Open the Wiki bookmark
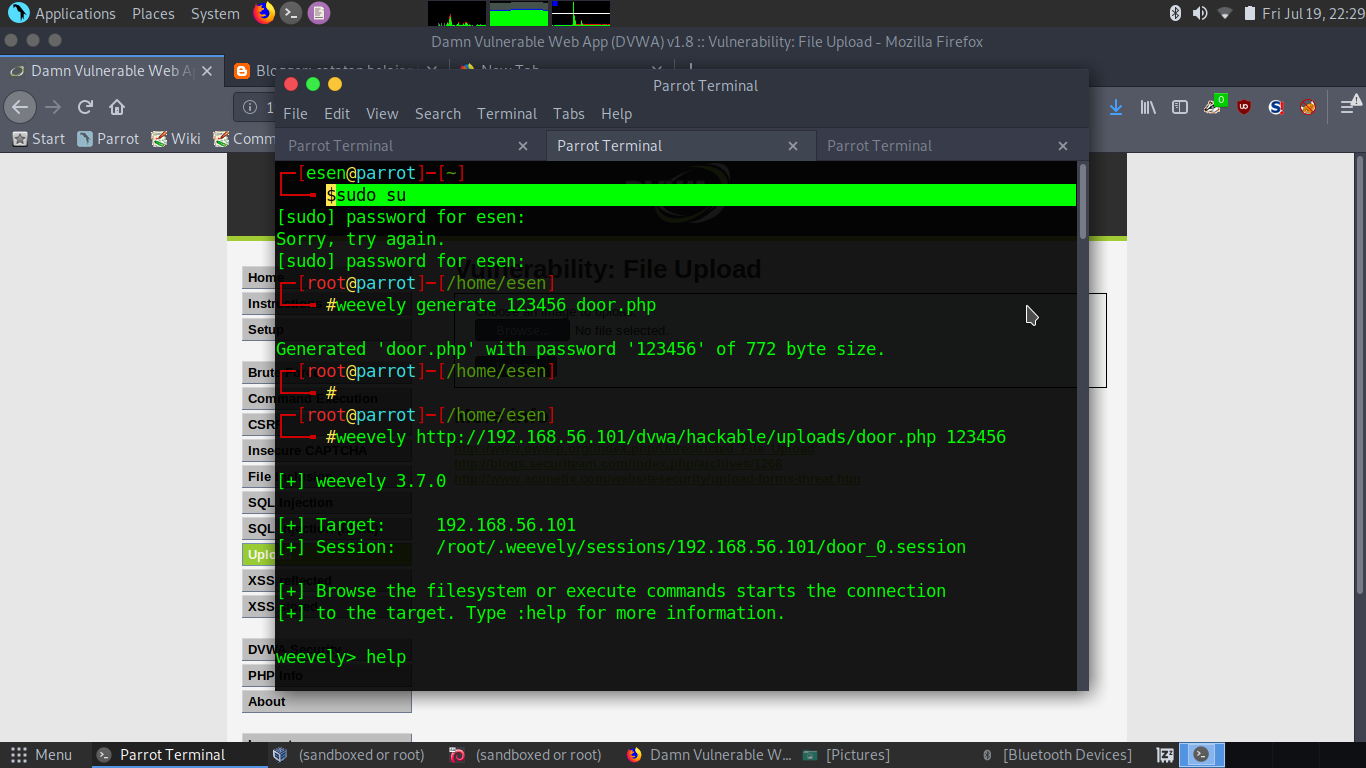1366x768 pixels. (x=176, y=139)
